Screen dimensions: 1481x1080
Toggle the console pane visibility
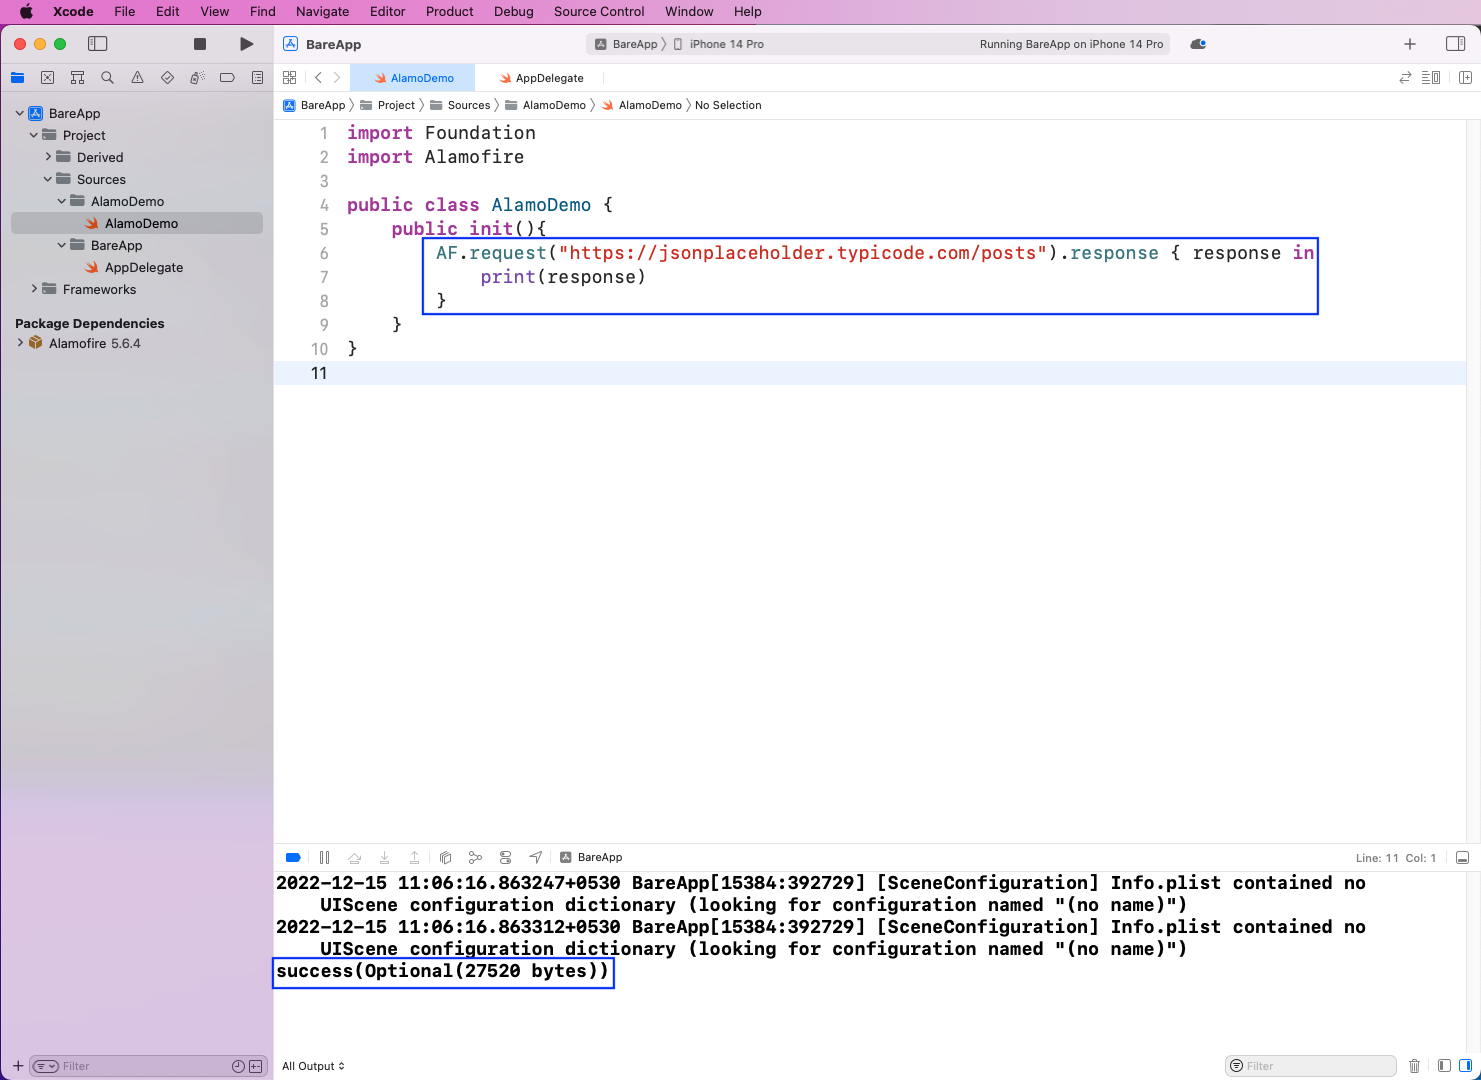(1465, 1066)
